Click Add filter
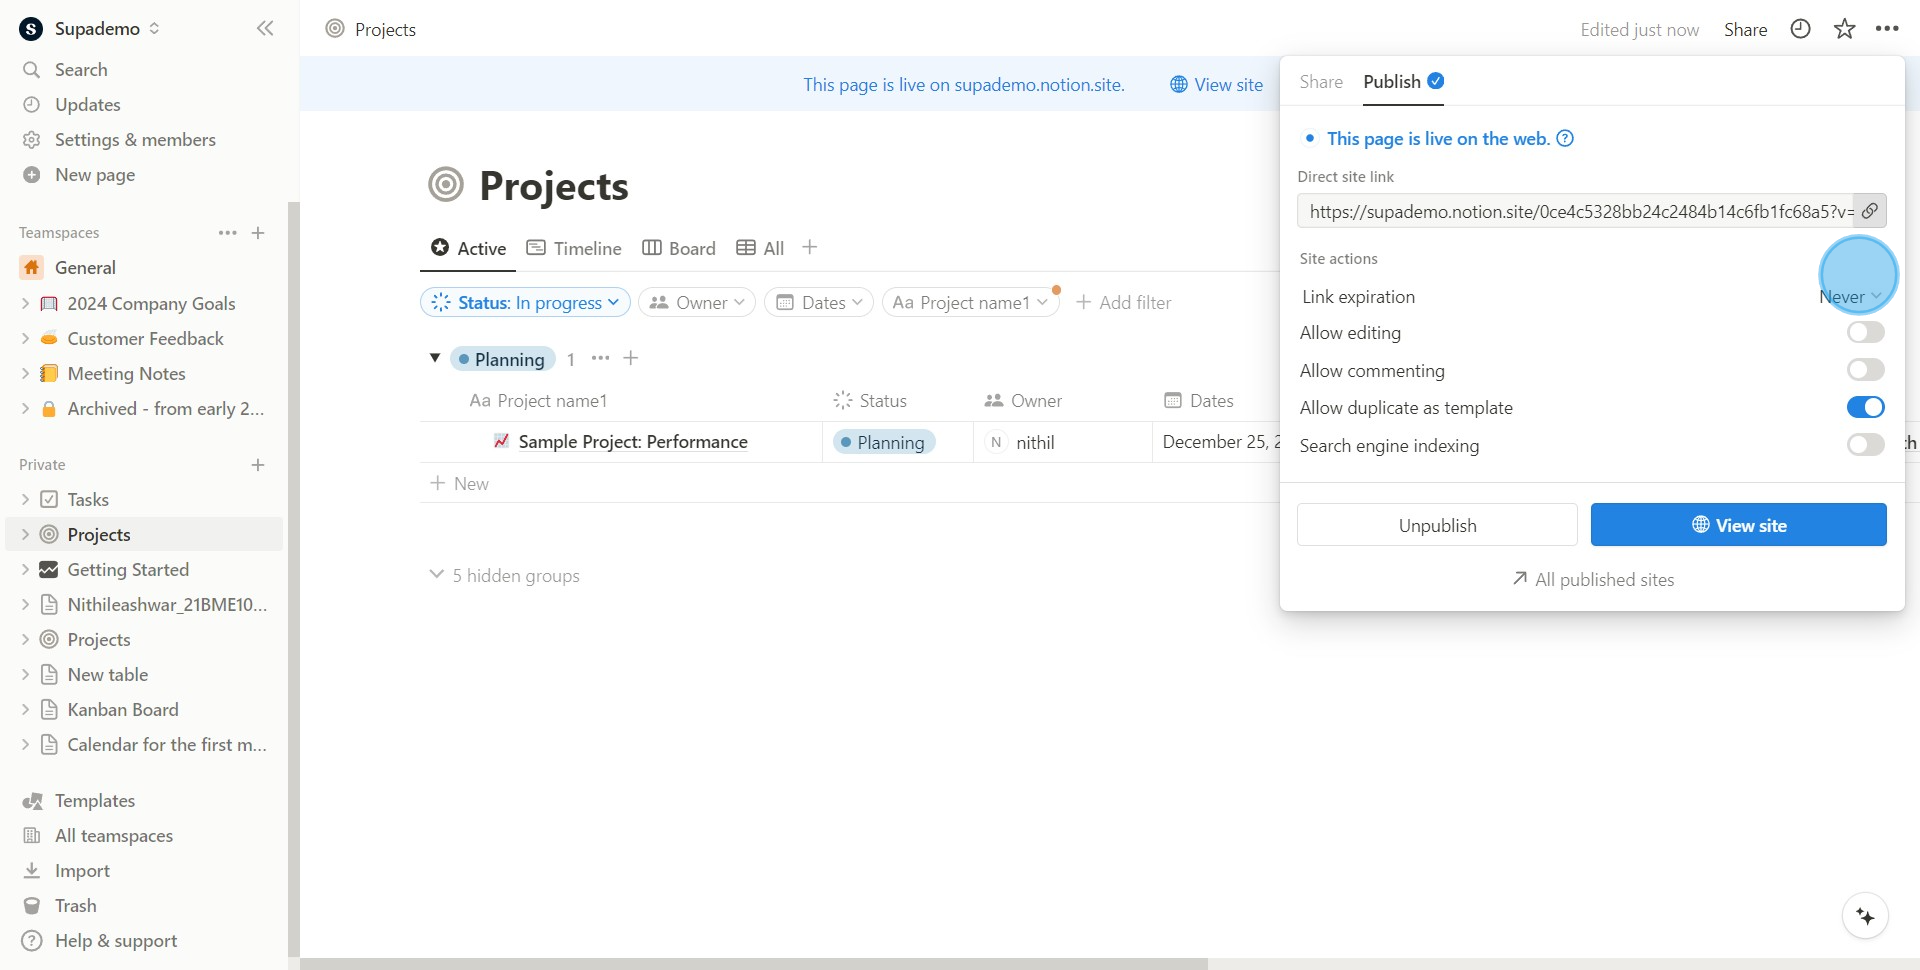Image resolution: width=1920 pixels, height=970 pixels. pyautogui.click(x=1123, y=302)
